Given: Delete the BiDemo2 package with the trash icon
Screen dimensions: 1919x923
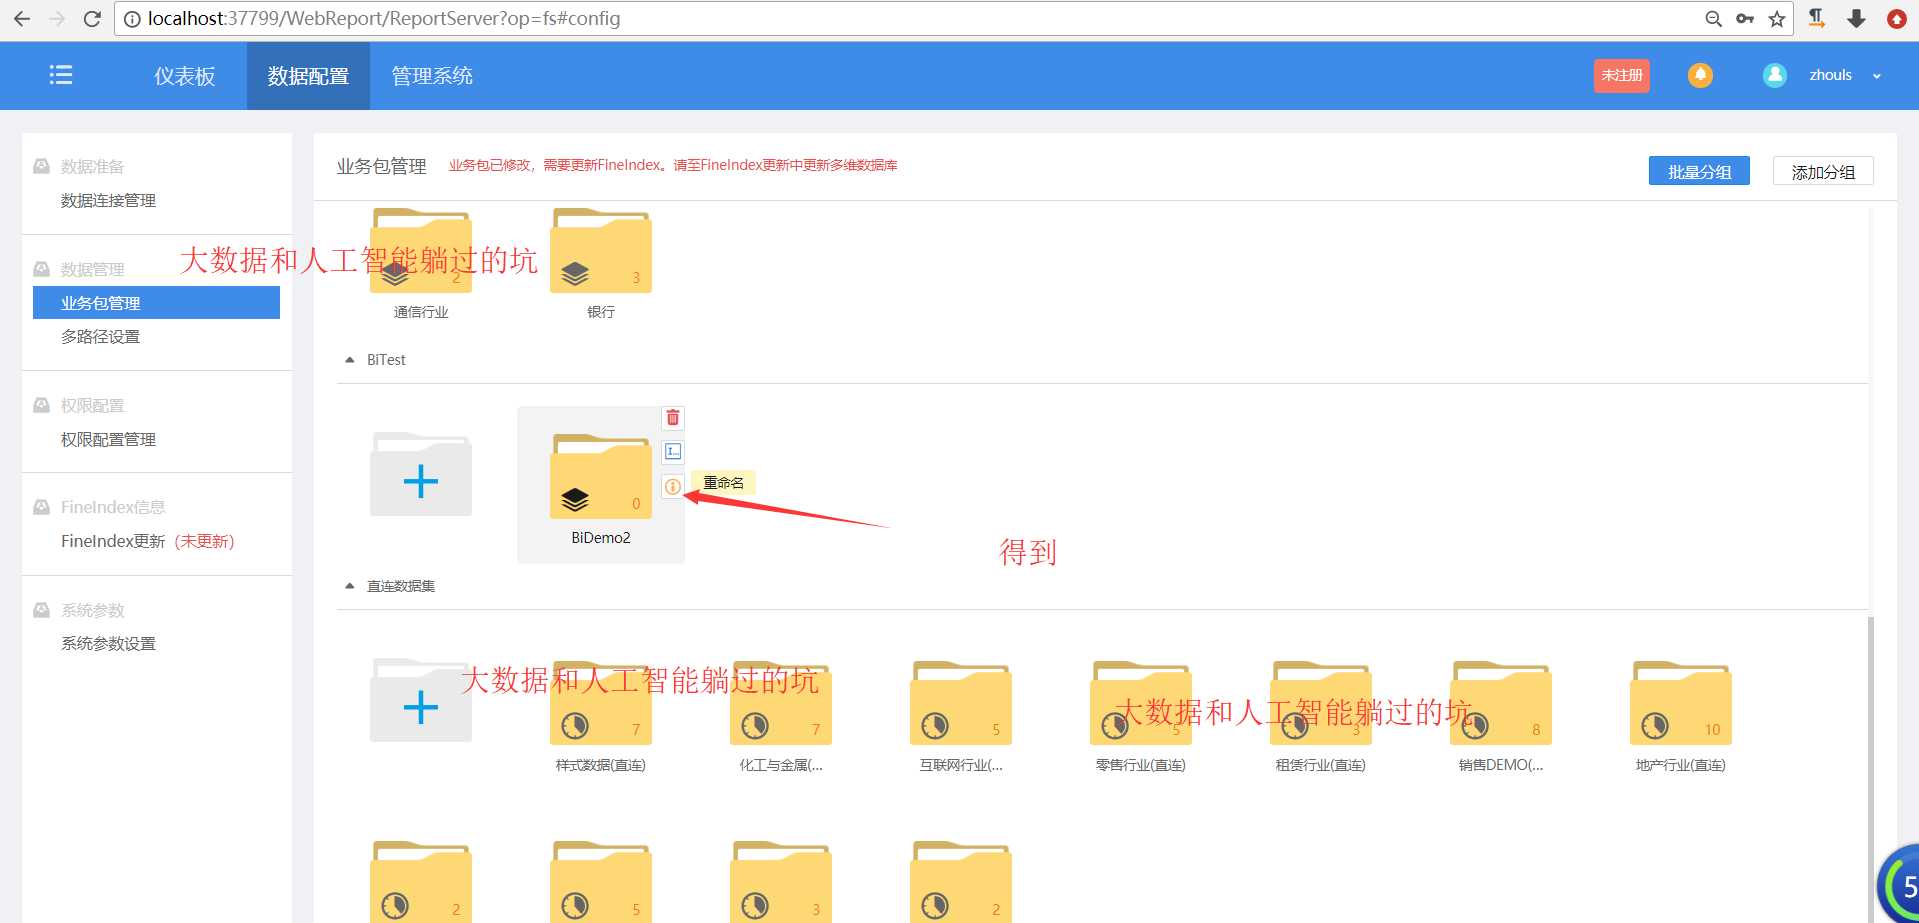Looking at the screenshot, I should (673, 418).
